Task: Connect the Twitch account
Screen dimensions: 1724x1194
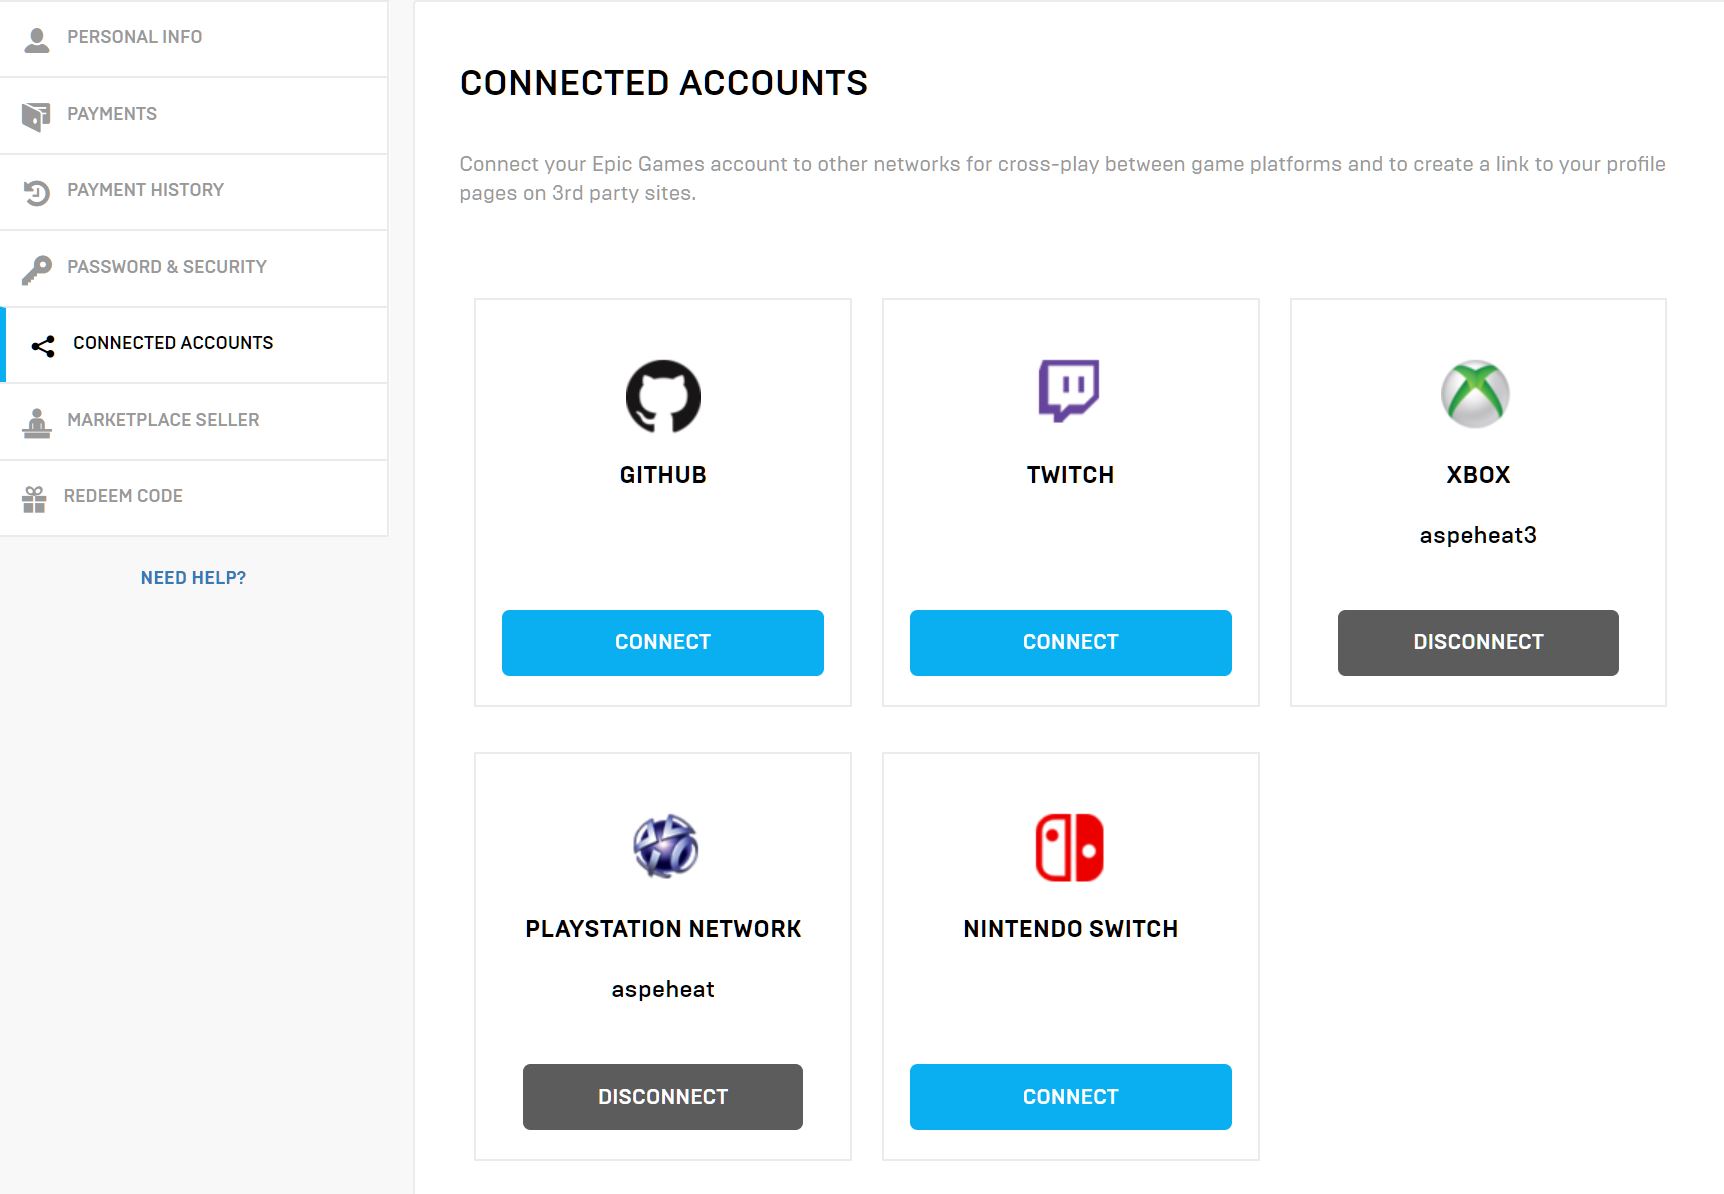Action: point(1071,642)
